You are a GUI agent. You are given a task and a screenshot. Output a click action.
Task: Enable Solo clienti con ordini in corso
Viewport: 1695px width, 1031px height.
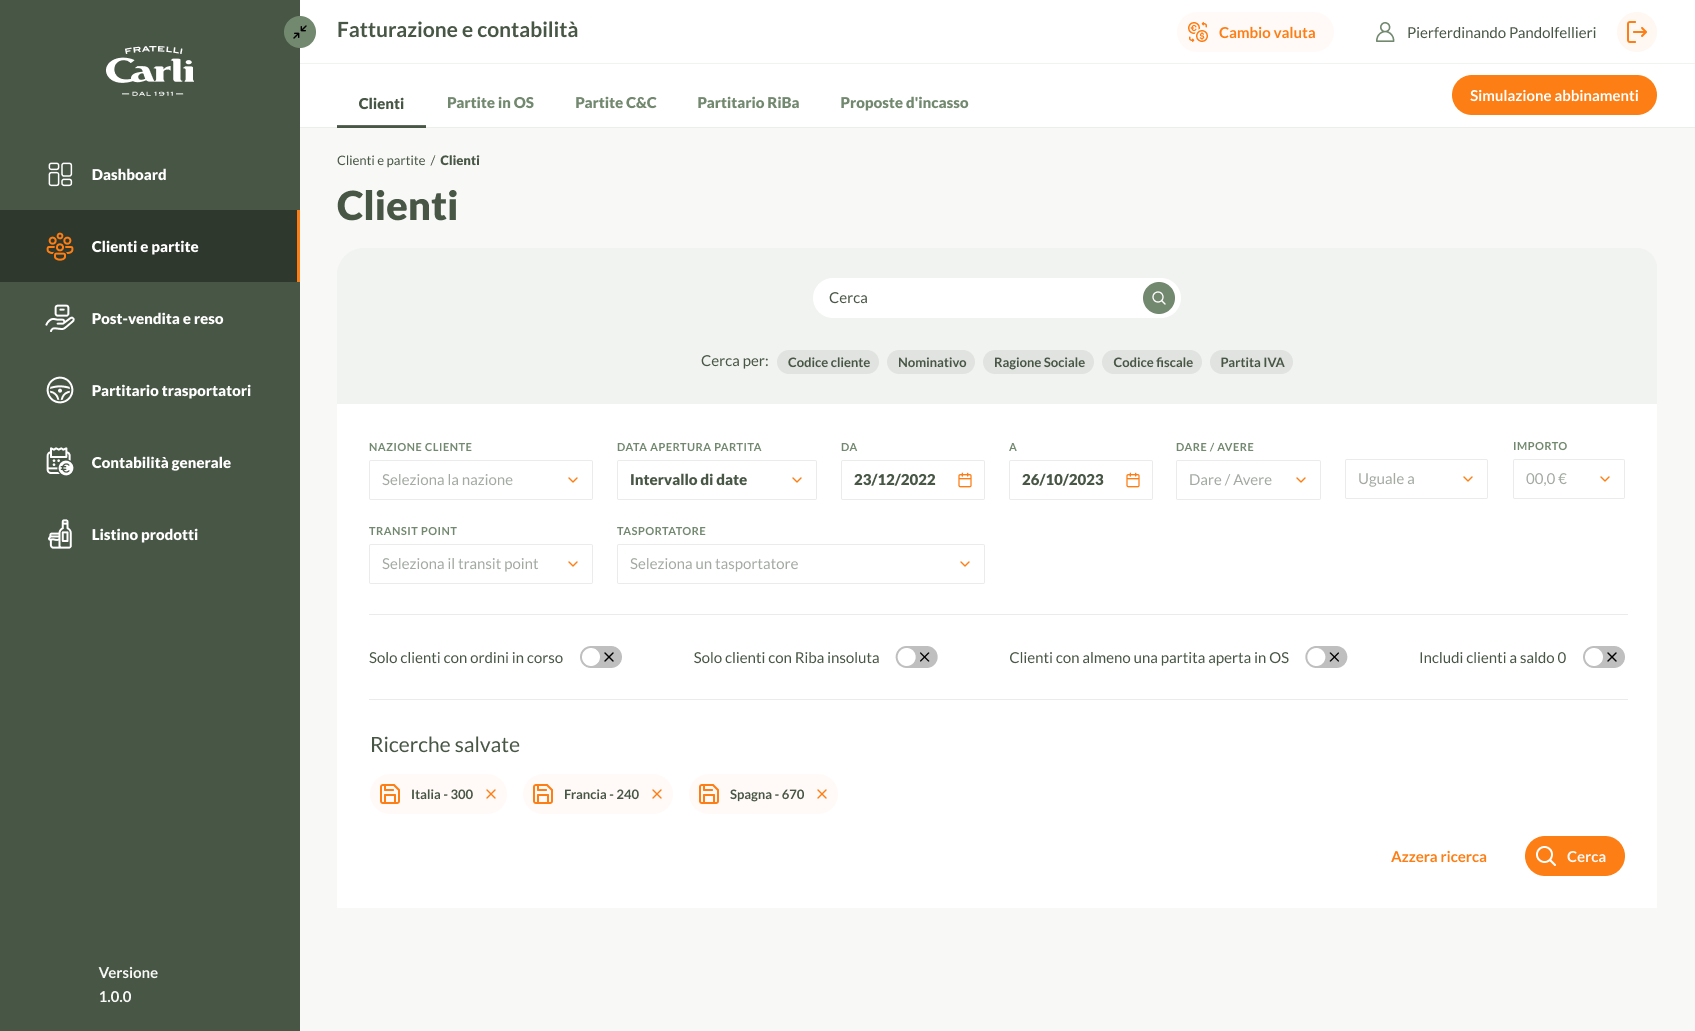[601, 657]
